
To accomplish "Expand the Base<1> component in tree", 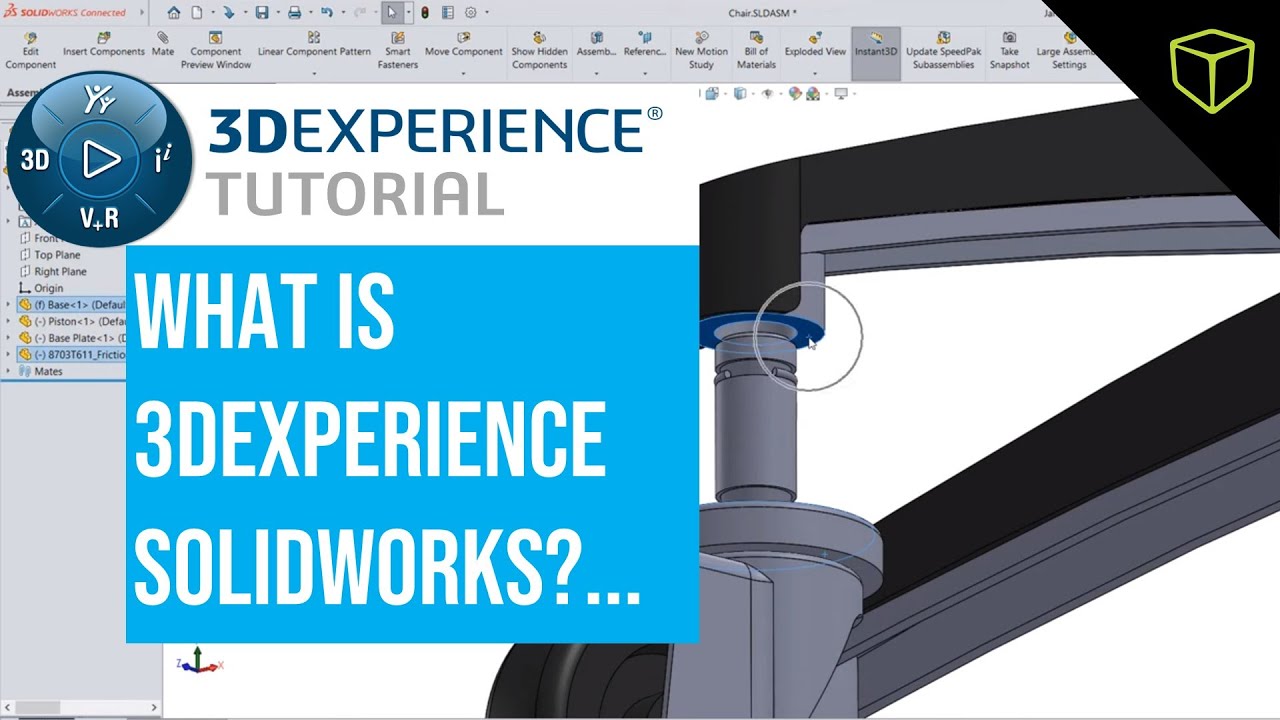I will tap(9, 304).
